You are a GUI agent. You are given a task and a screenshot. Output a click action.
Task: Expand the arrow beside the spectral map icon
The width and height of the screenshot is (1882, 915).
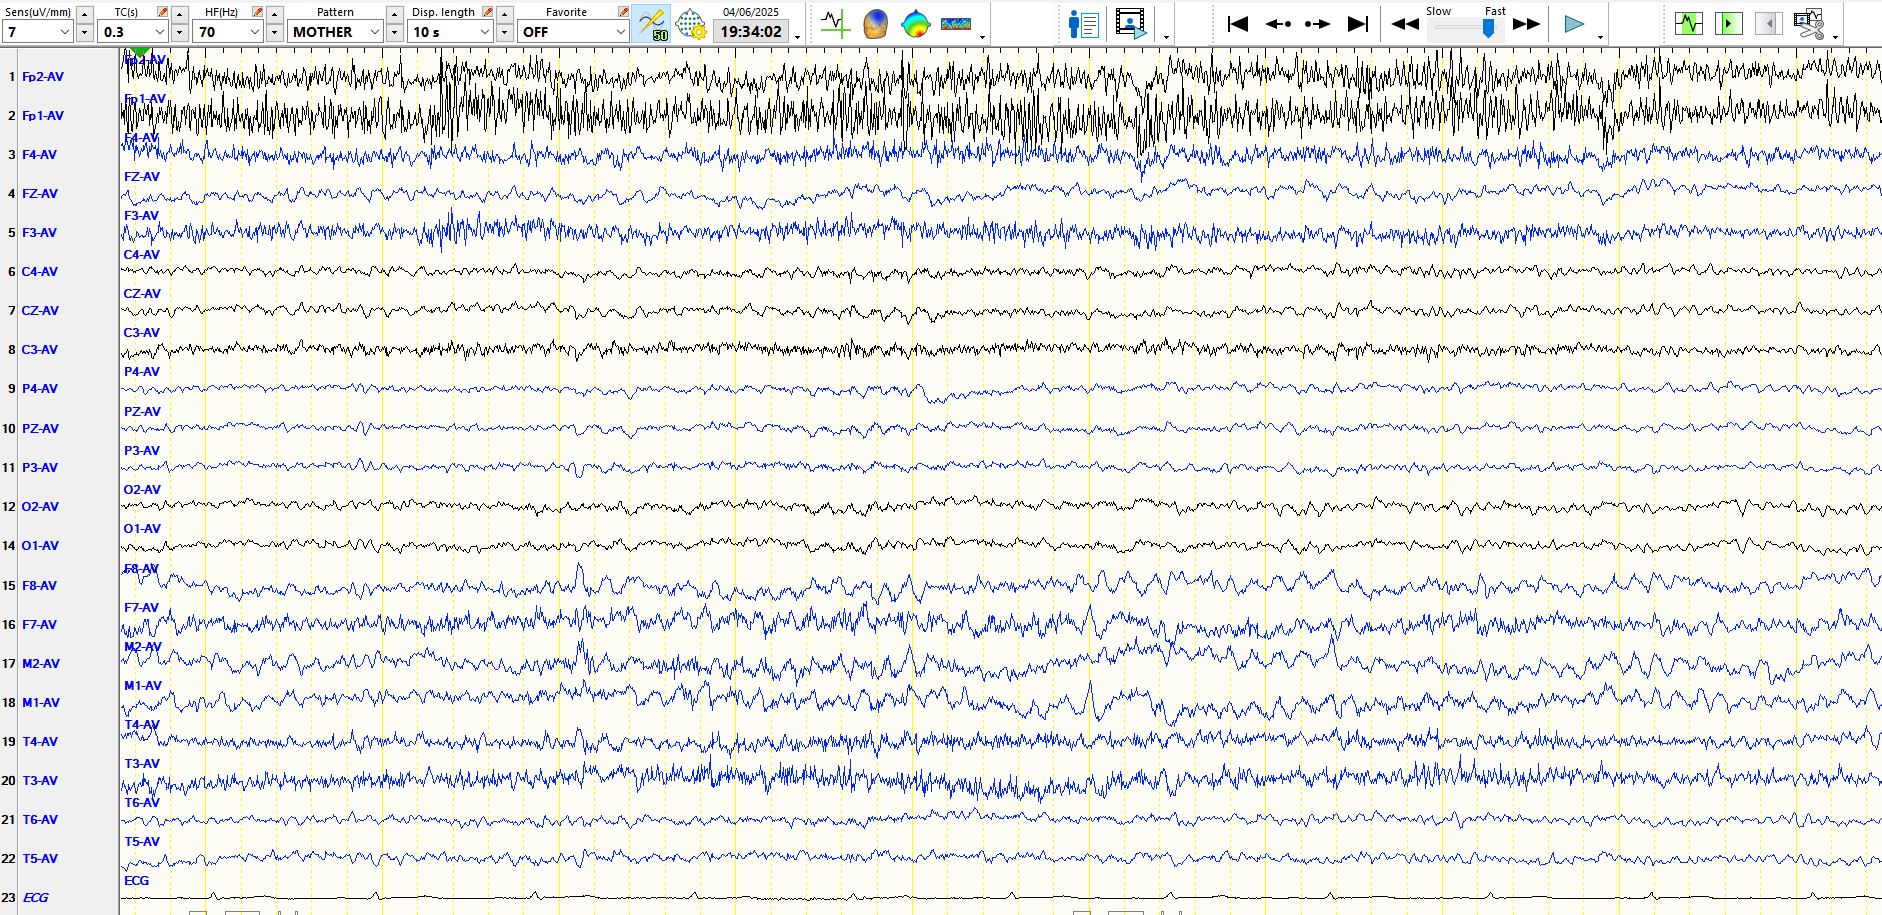(982, 37)
